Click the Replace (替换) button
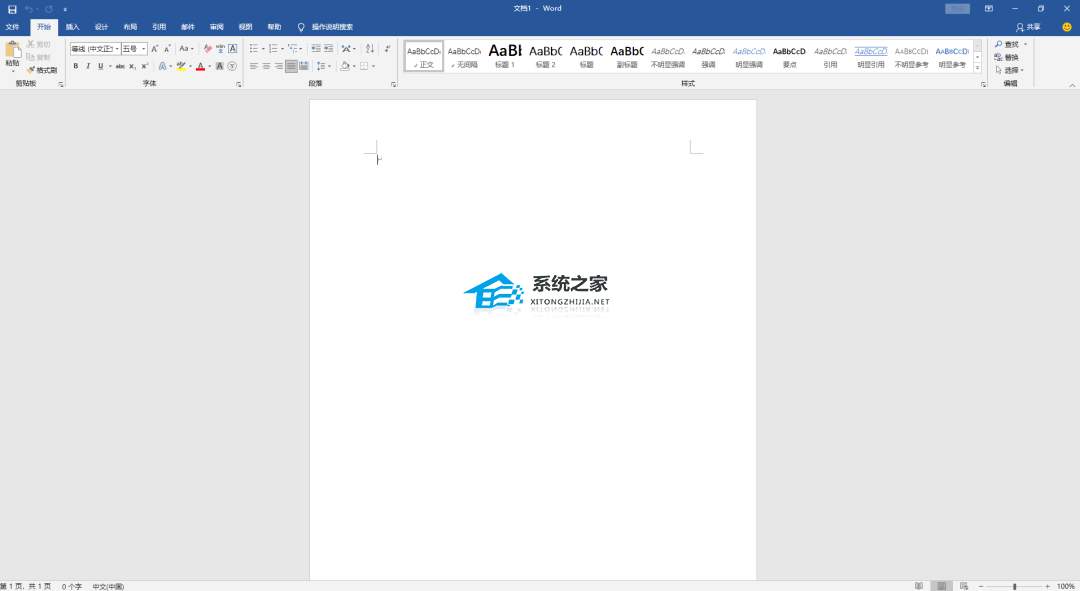Screen dimensions: 1080x591 point(1007,57)
